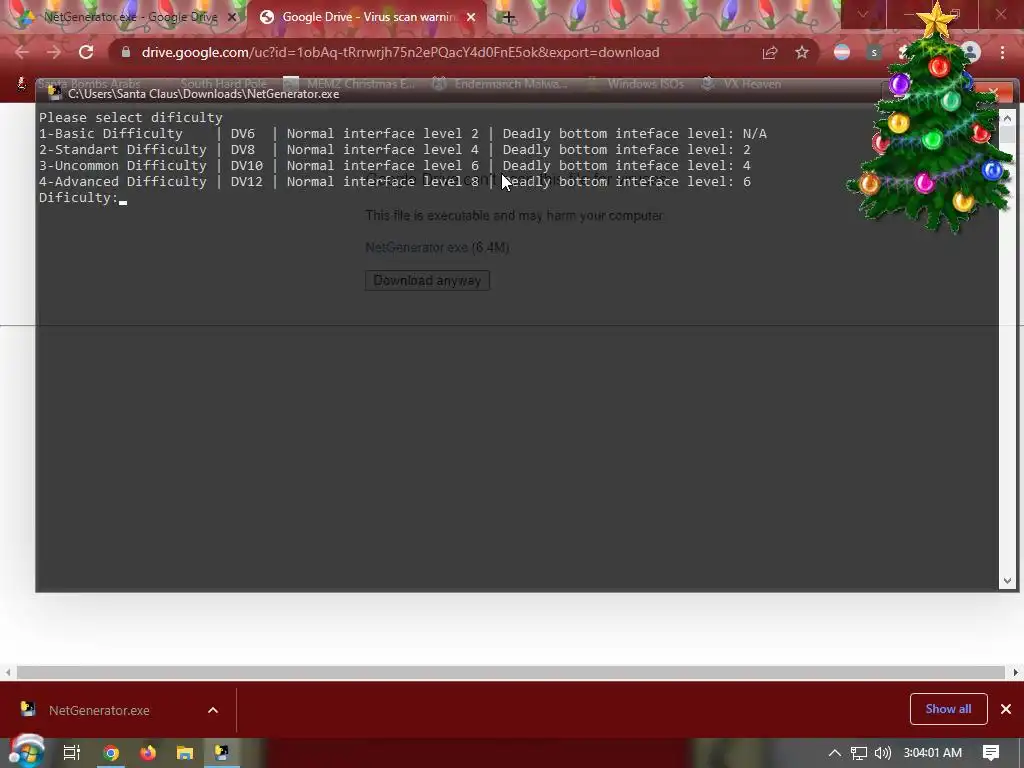The image size is (1024, 768).
Task: Open the VX Heaven bookmark
Action: pos(741,84)
